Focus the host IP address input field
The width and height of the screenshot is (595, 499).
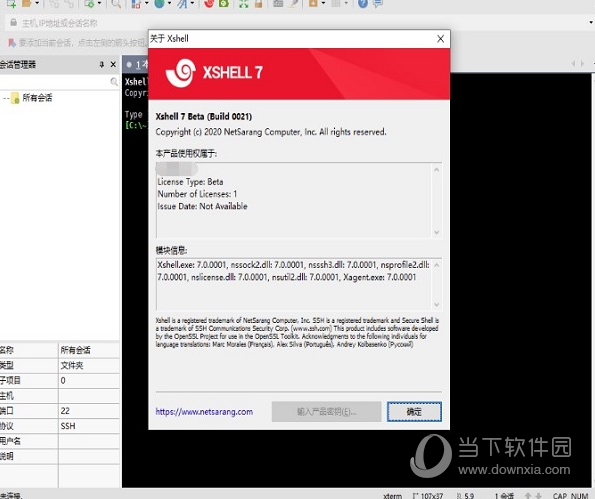pos(296,23)
